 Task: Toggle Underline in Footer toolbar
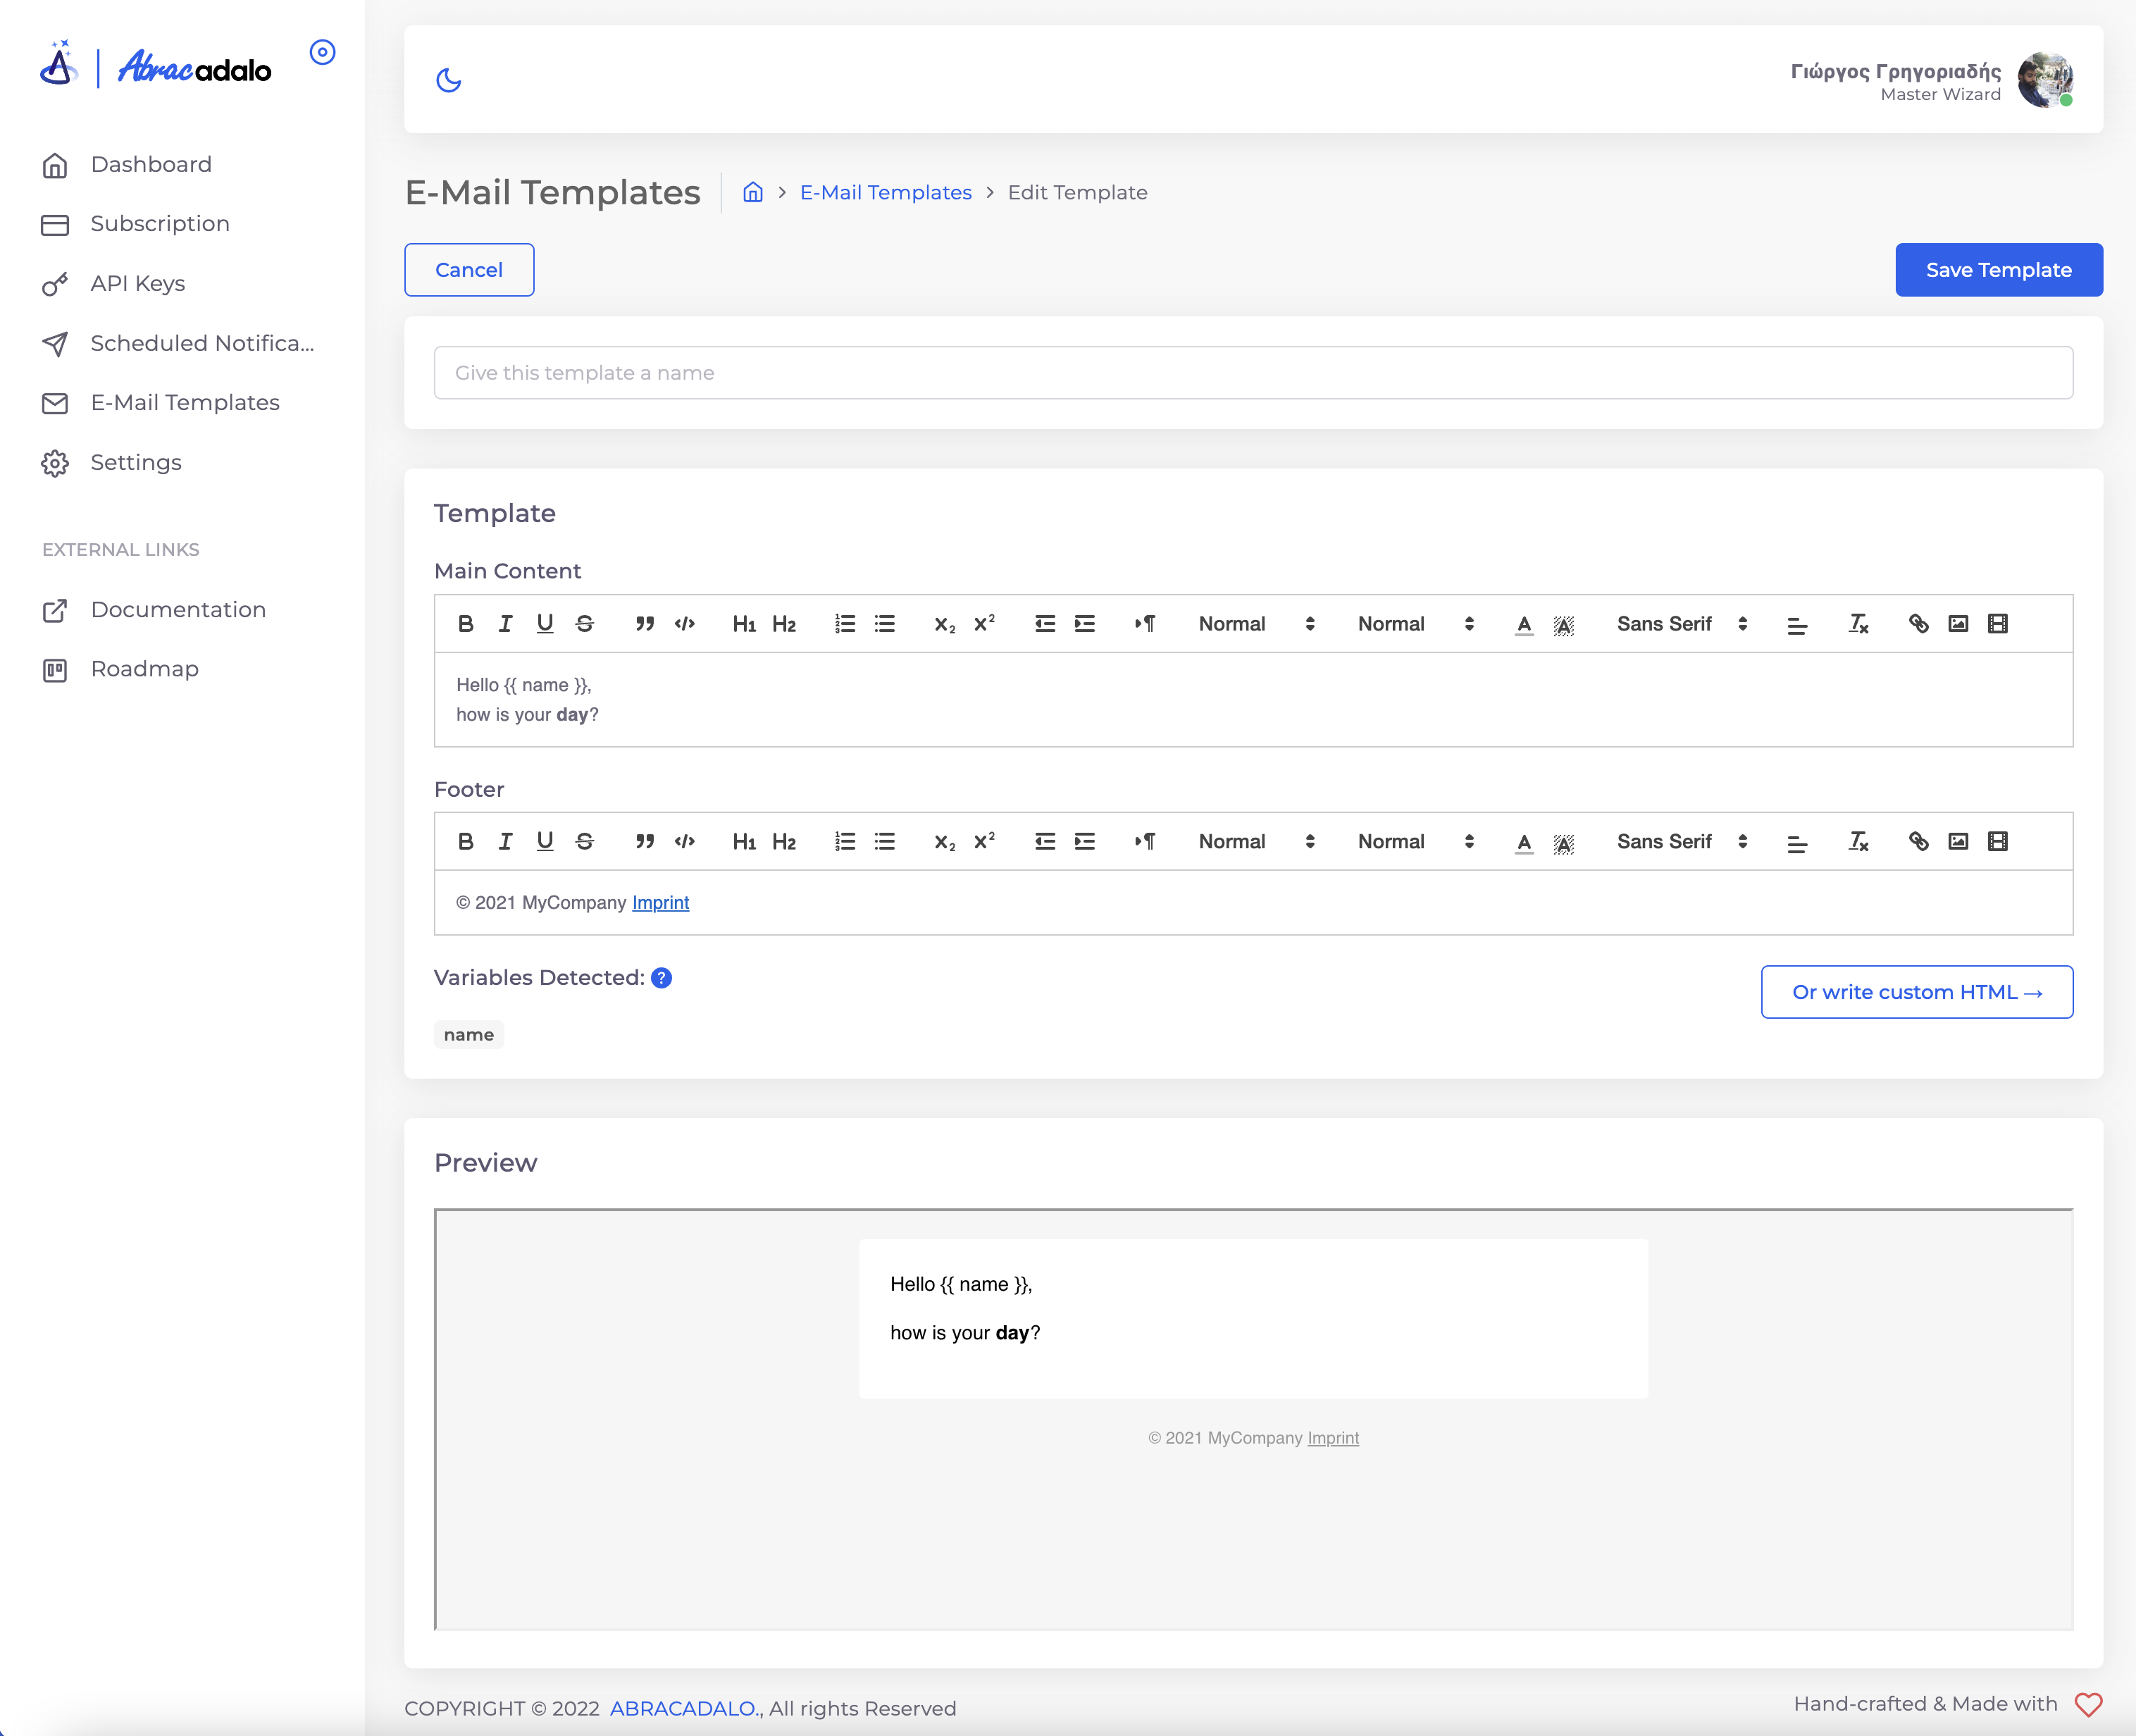(545, 842)
